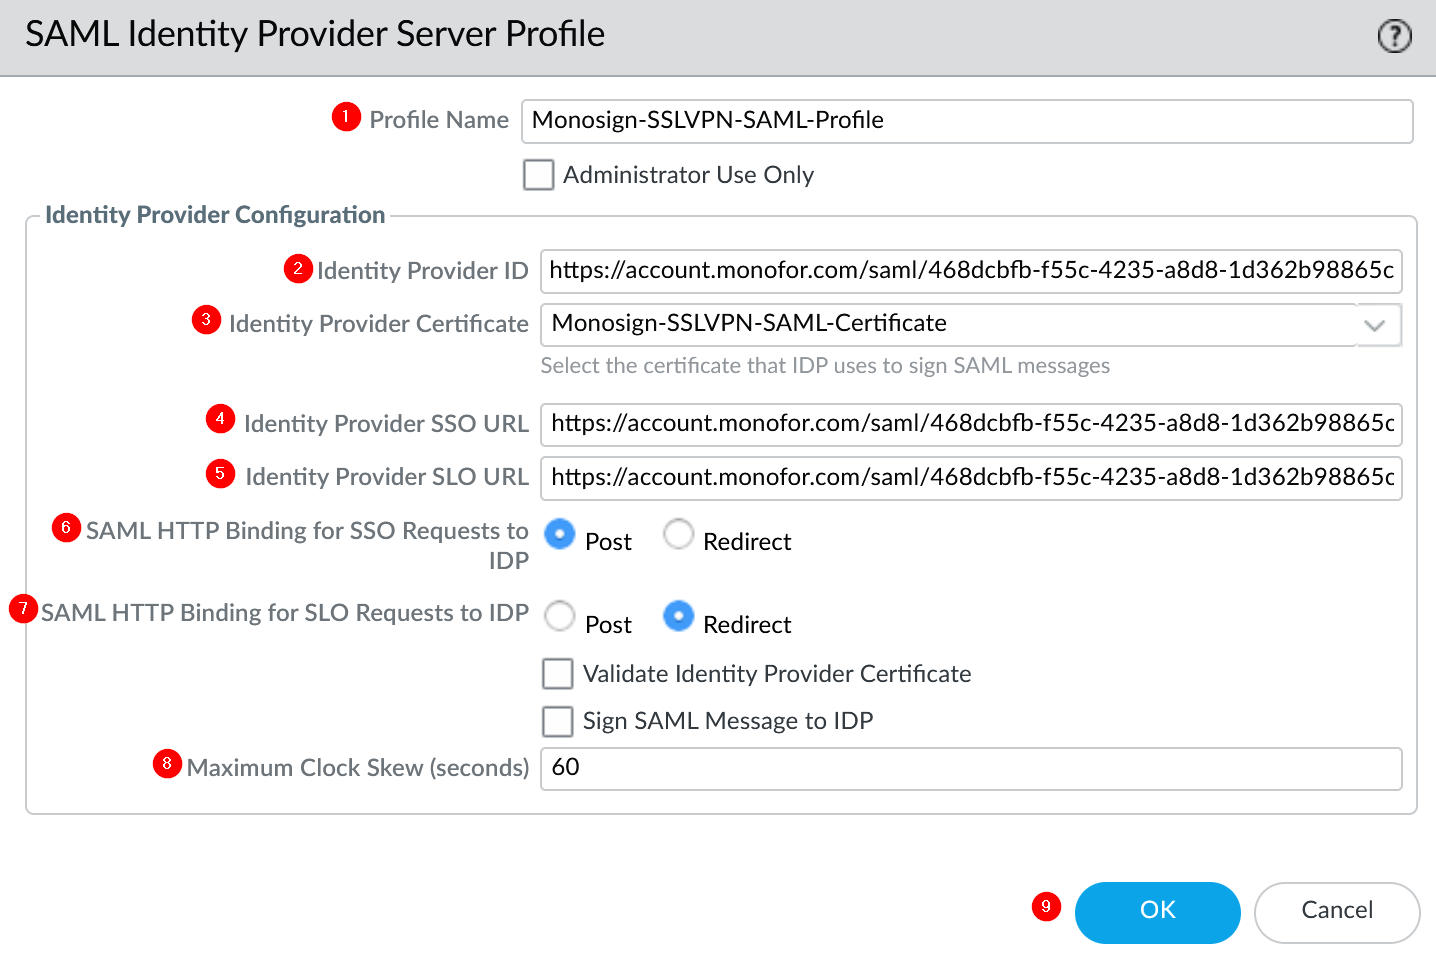Choose Redirect for SLO Requests binding
This screenshot has width=1436, height=970.
(678, 616)
